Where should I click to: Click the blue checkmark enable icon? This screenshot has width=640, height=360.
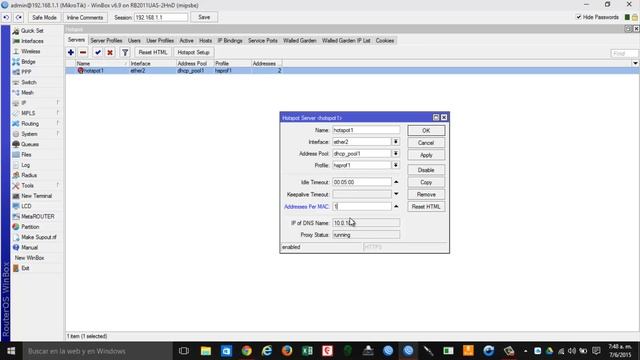point(98,52)
